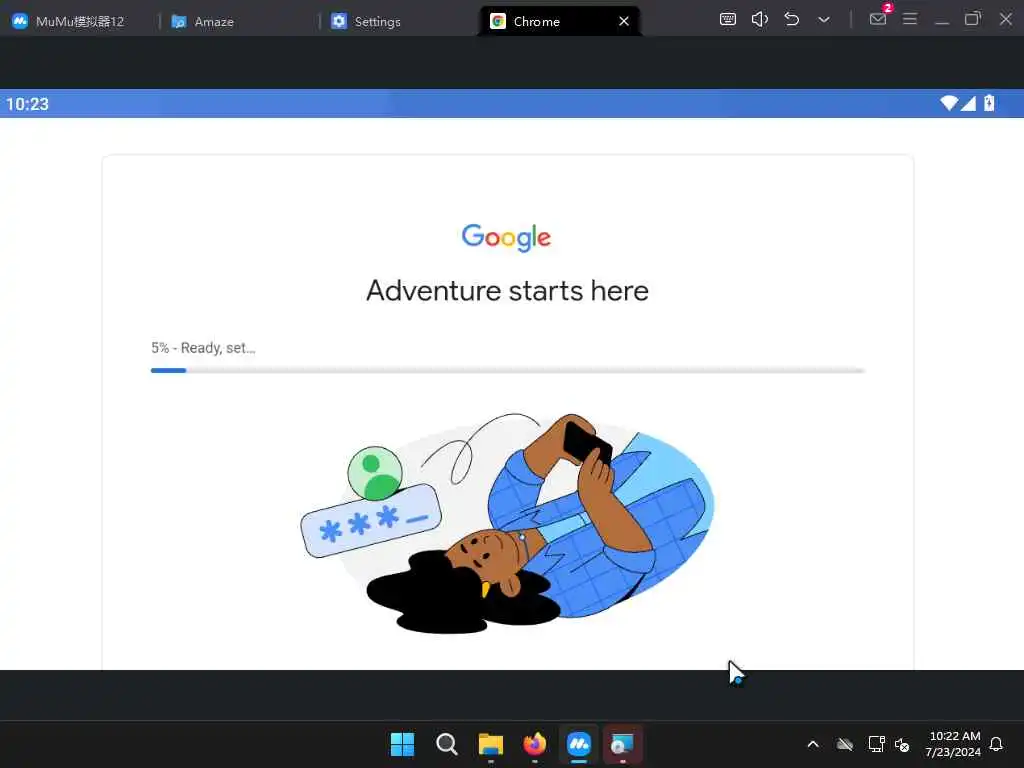1024x768 pixels.
Task: Open the MuMu keyboard mapping icon
Action: 728,19
